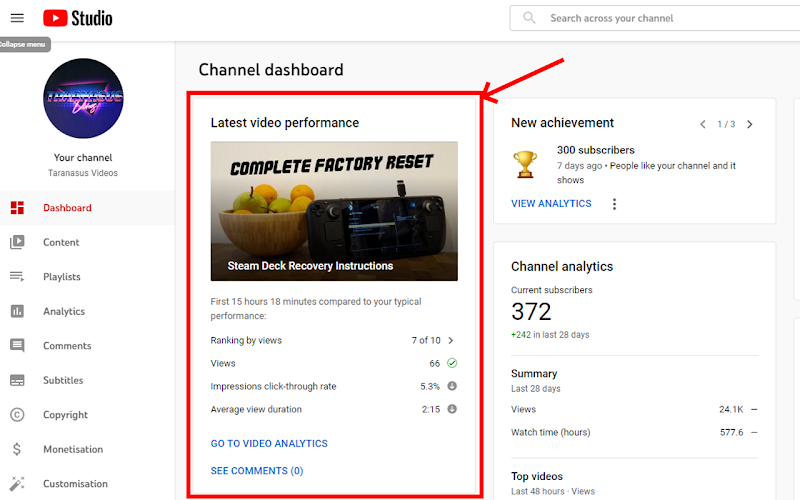
Task: Click GO TO VIDEO ANALYTICS link
Action: (x=269, y=443)
